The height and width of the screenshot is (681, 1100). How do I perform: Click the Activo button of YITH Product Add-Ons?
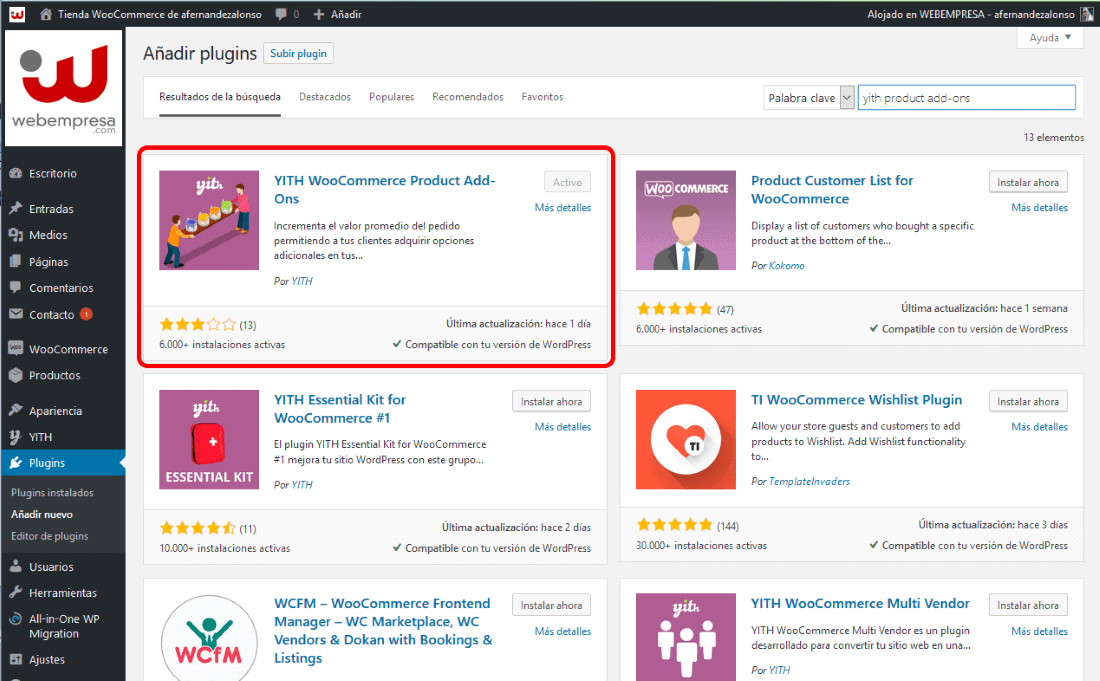click(x=568, y=182)
